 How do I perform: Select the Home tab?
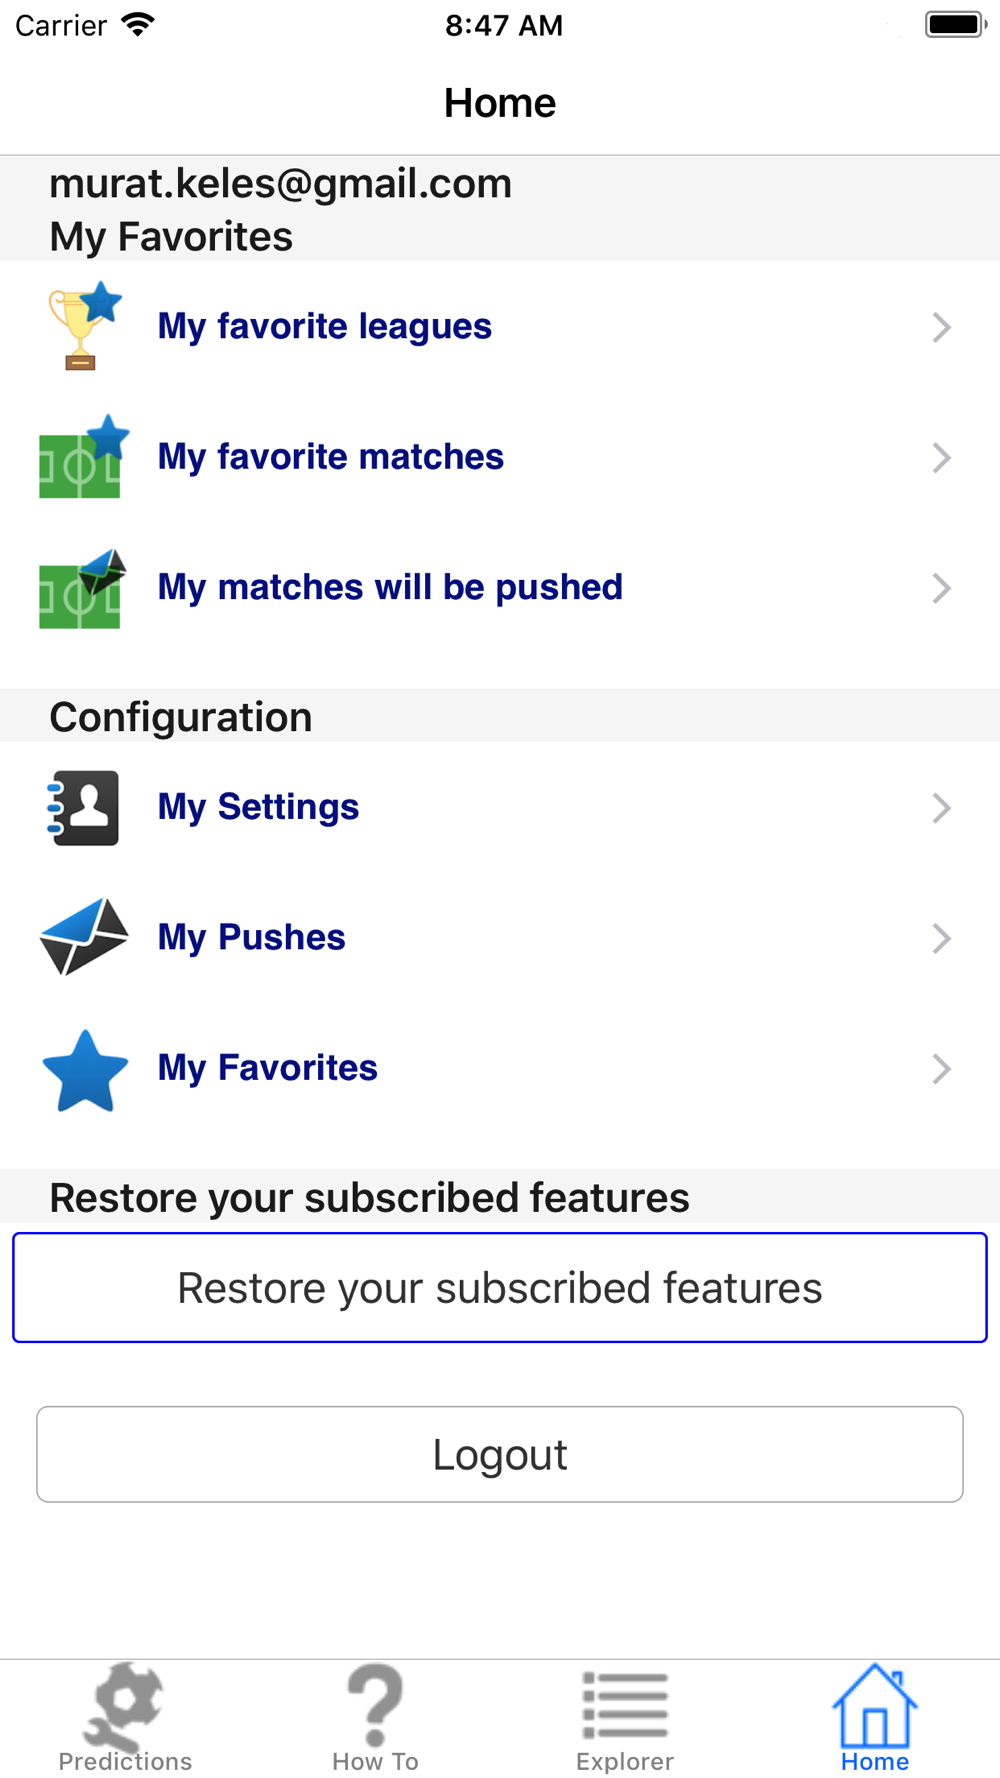(x=875, y=1718)
